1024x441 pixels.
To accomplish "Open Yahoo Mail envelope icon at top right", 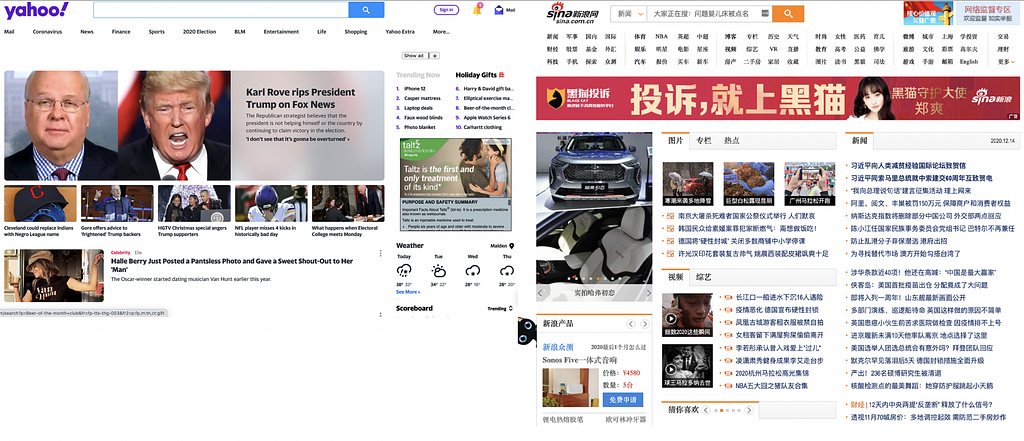I will tap(499, 10).
